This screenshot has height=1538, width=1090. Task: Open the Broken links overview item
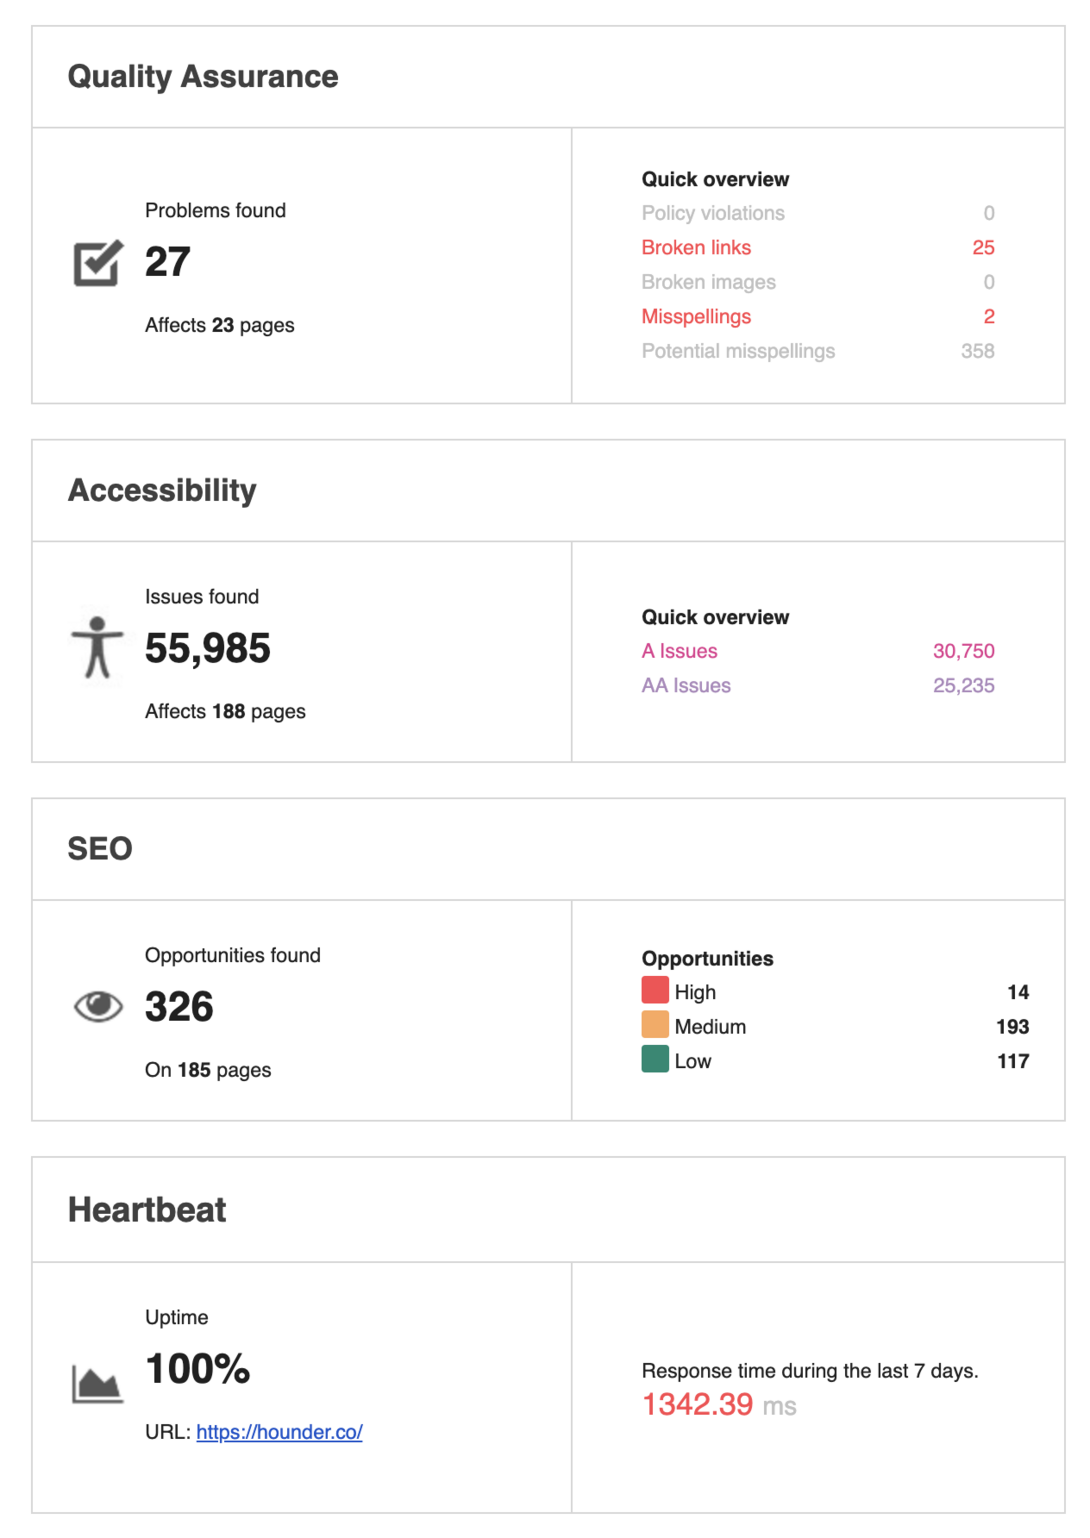pyautogui.click(x=696, y=248)
